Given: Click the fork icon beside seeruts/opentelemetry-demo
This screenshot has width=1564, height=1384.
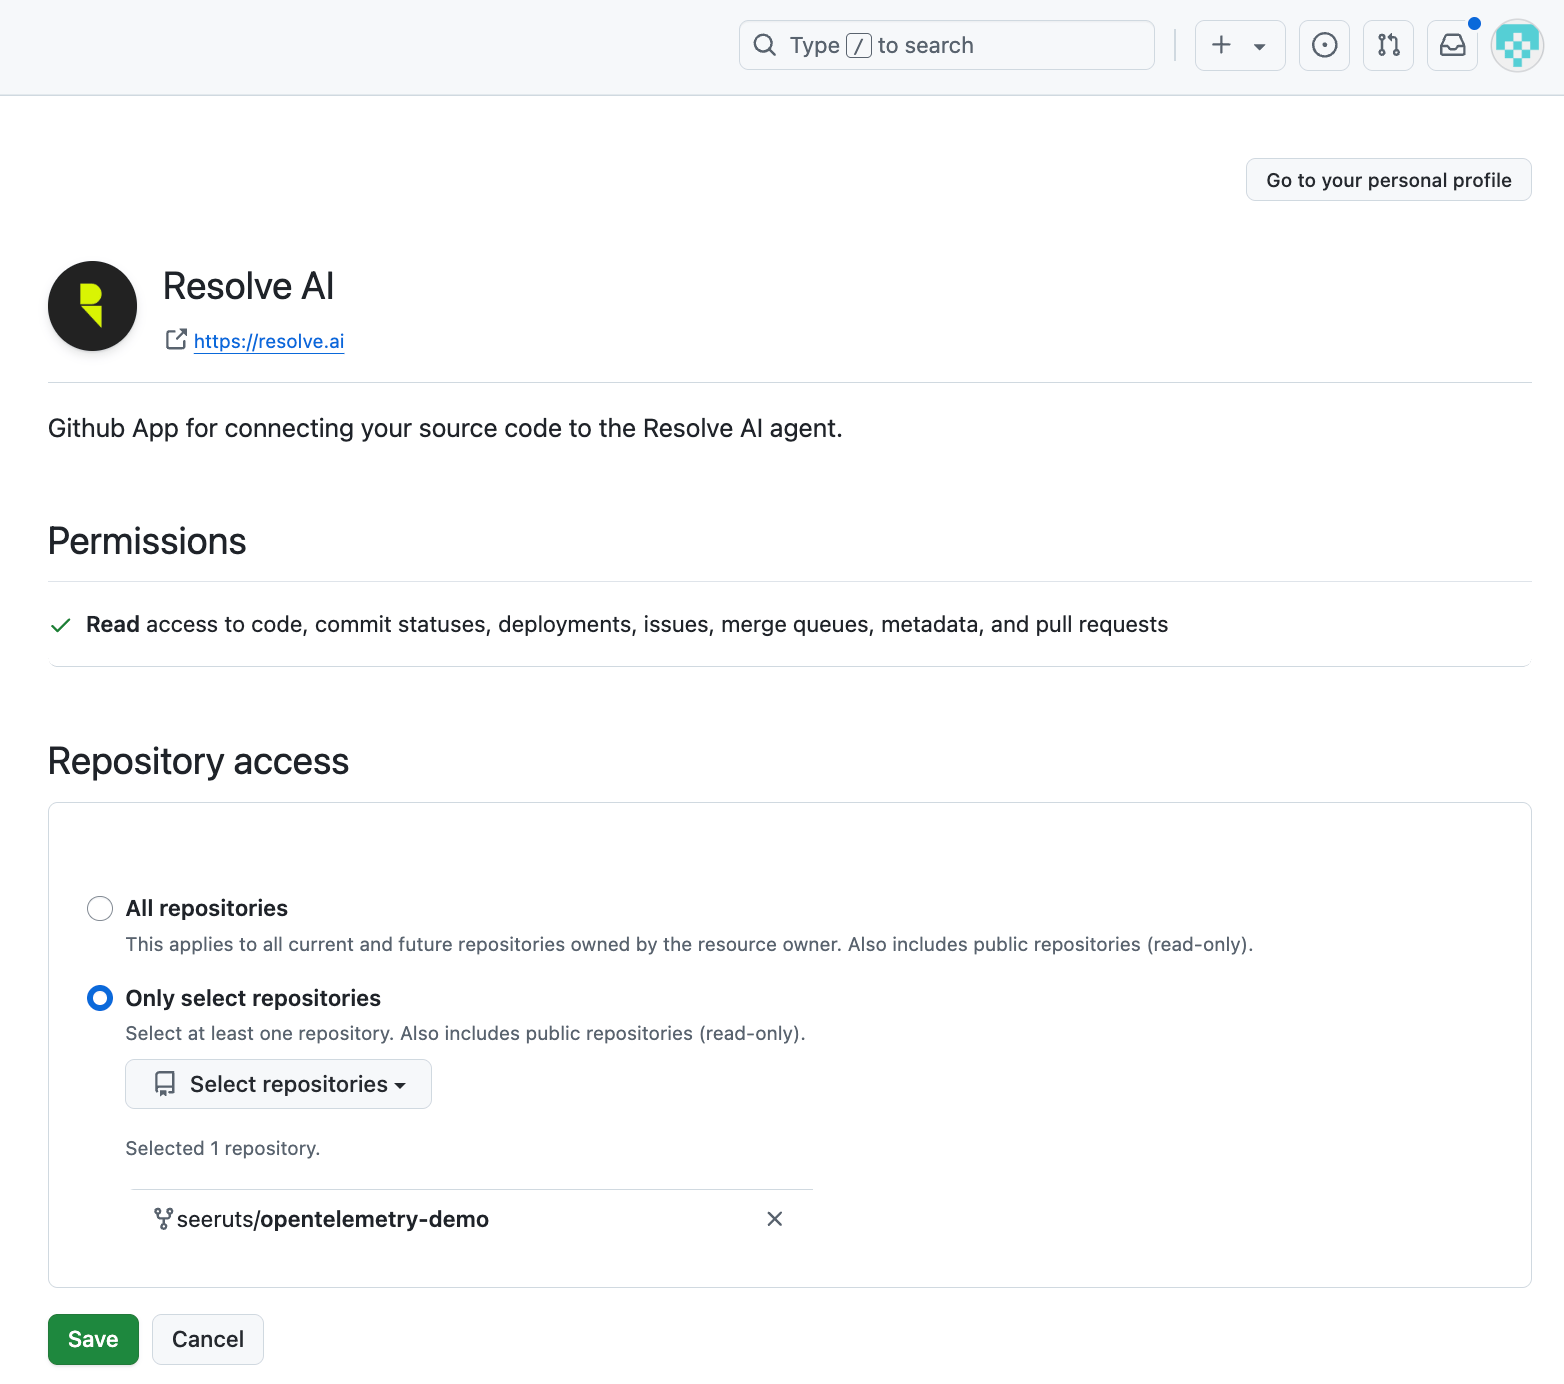Looking at the screenshot, I should 163,1219.
